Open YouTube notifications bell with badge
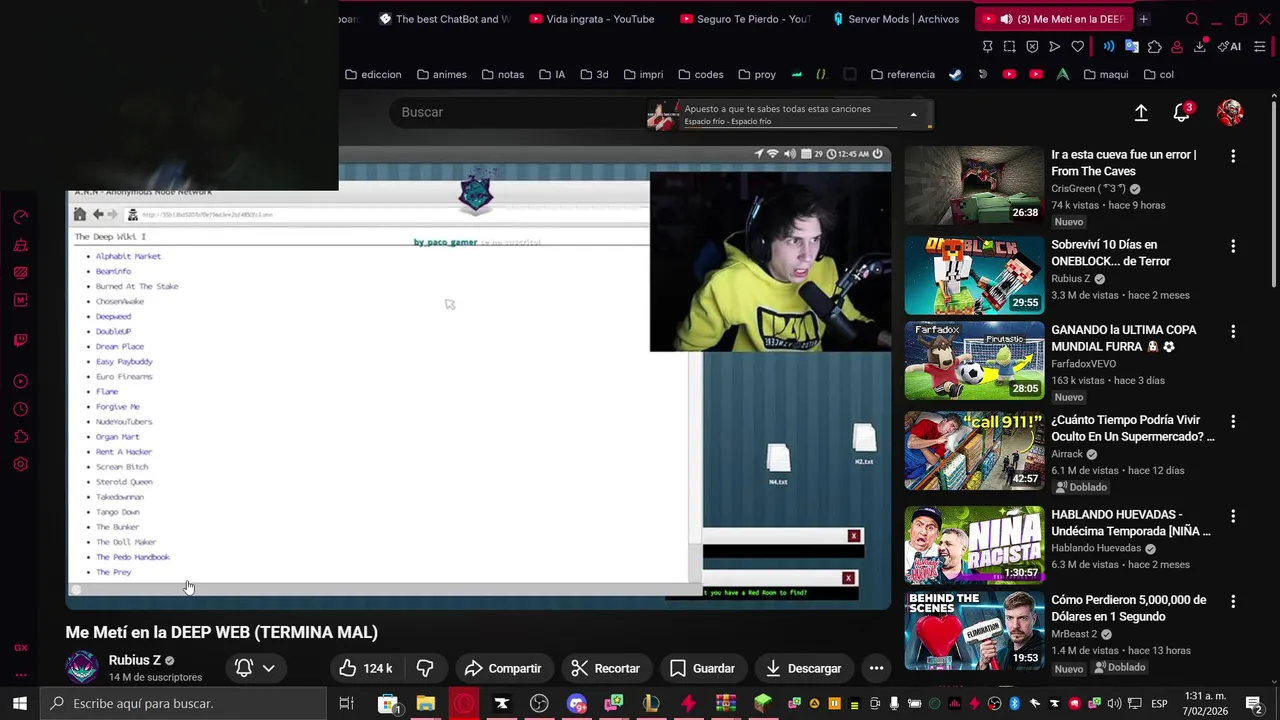 1182,112
